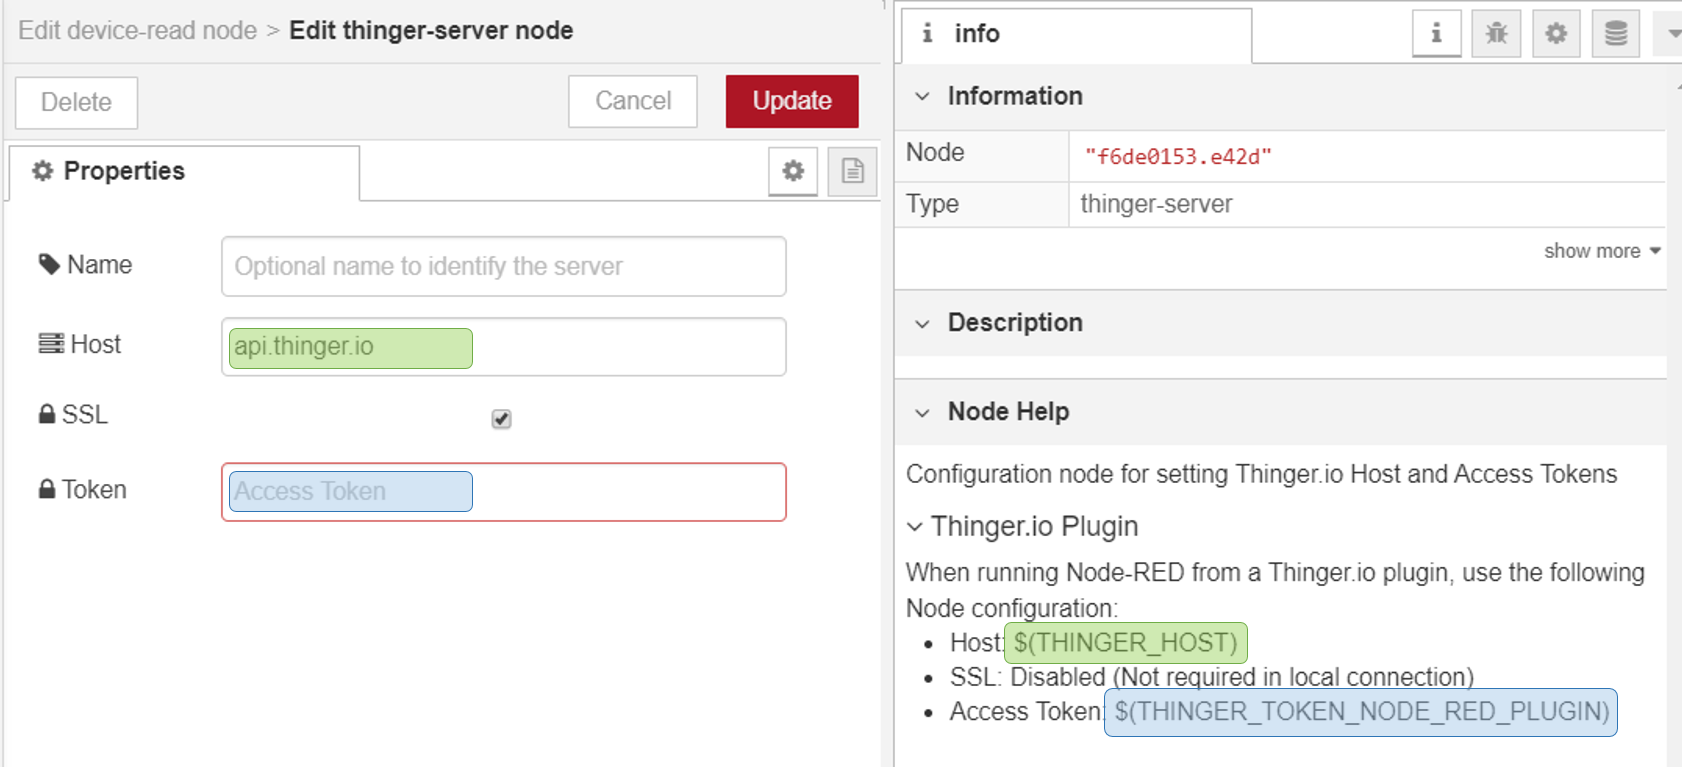The width and height of the screenshot is (1682, 767).
Task: Collapse the Node Help section
Action: pyautogui.click(x=923, y=412)
